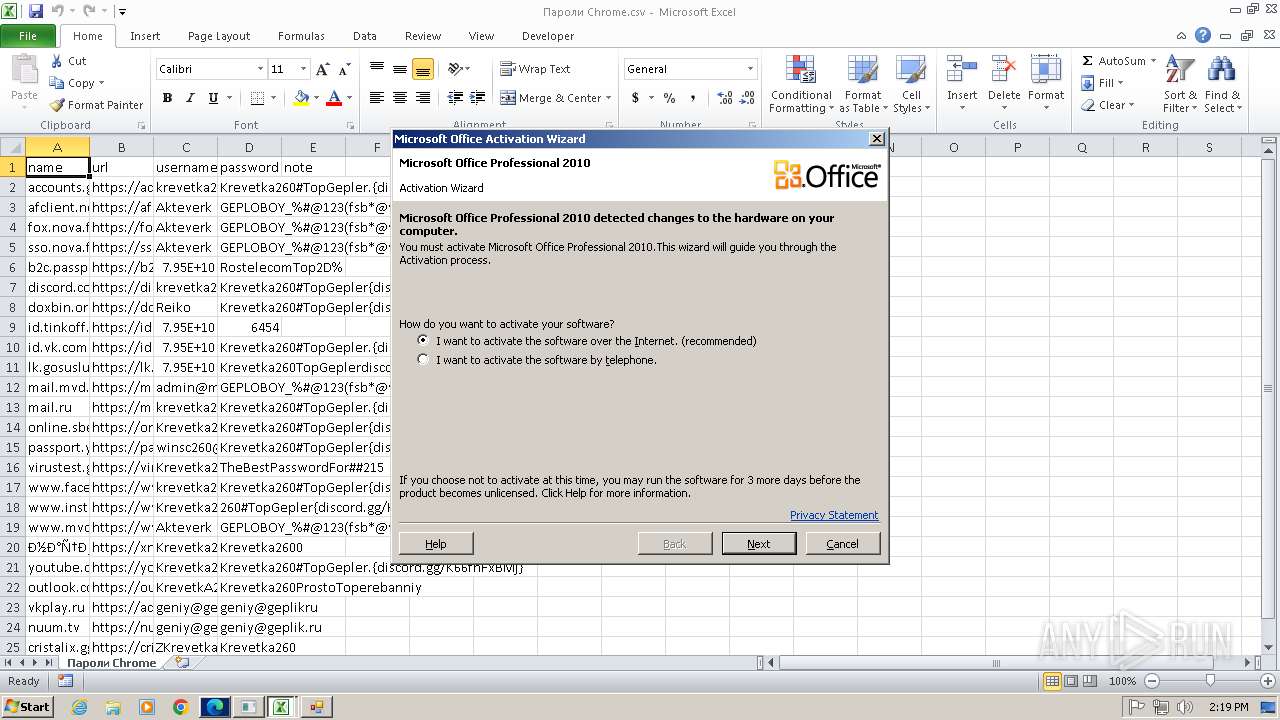Switch to the Developer tab
Viewport: 1280px width, 720px height.
(548, 36)
